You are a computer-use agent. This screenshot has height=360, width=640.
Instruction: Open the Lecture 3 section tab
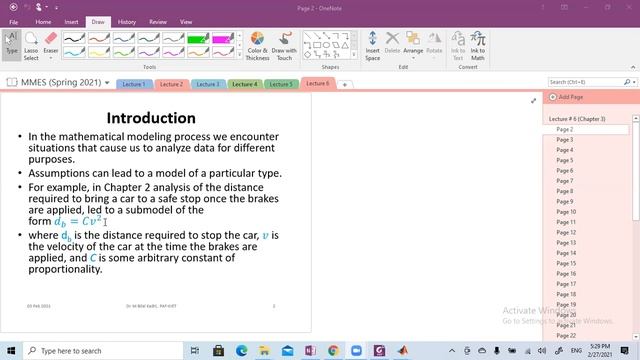(208, 84)
